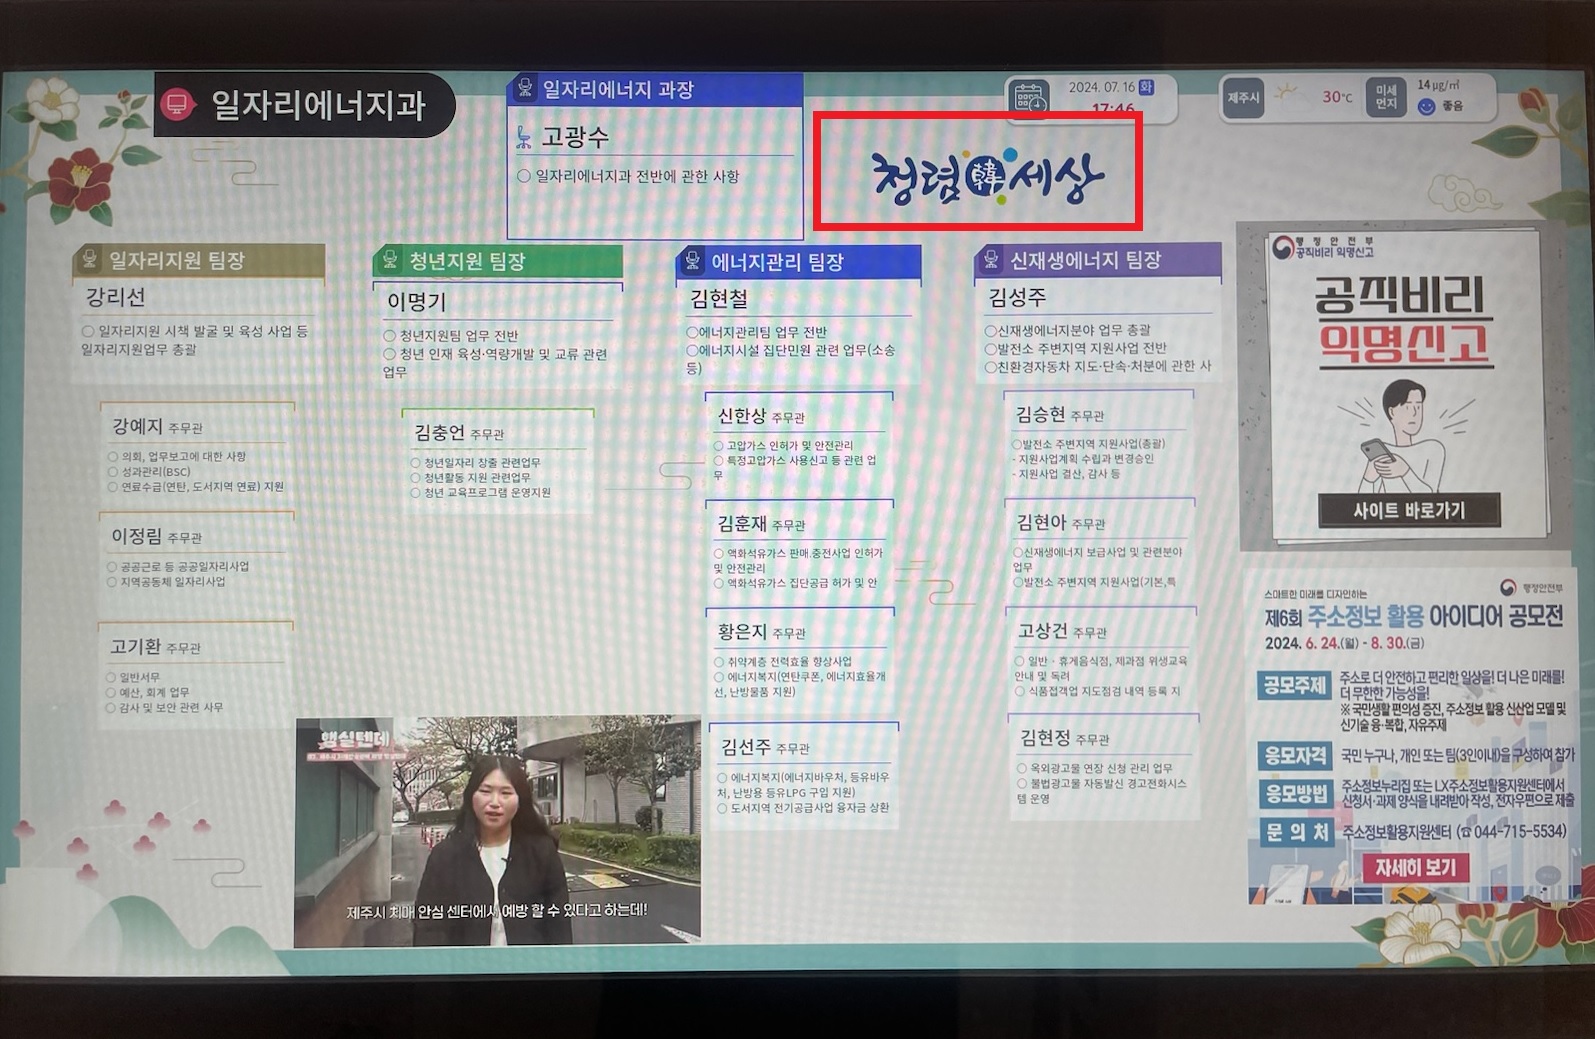The image size is (1595, 1039).
Task: Select team leader 김성주
Action: pyautogui.click(x=1017, y=297)
